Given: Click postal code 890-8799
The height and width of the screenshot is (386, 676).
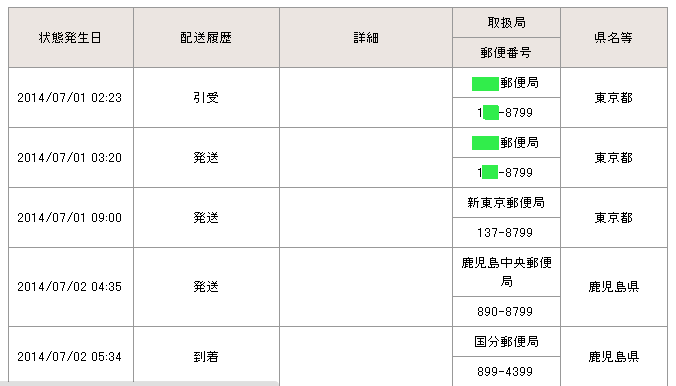Looking at the screenshot, I should click(505, 311).
